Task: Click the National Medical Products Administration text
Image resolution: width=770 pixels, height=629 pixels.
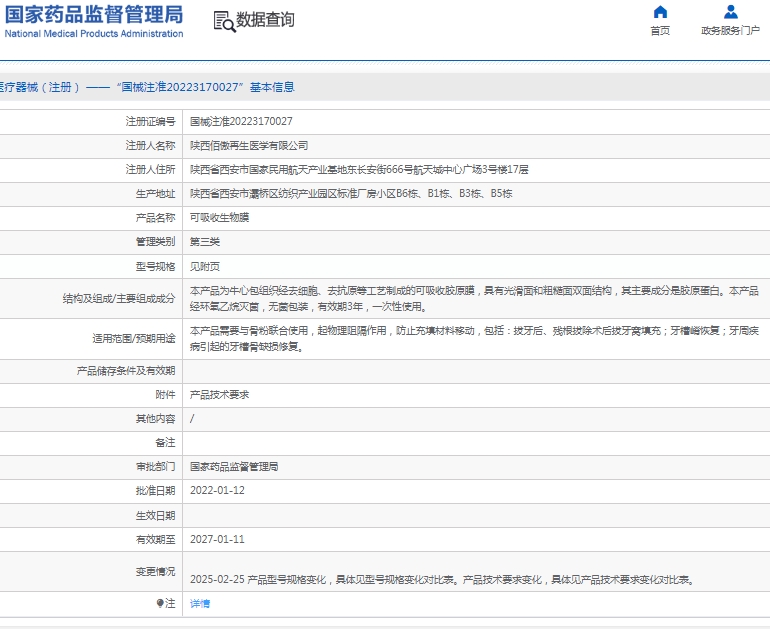Action: 94,34
